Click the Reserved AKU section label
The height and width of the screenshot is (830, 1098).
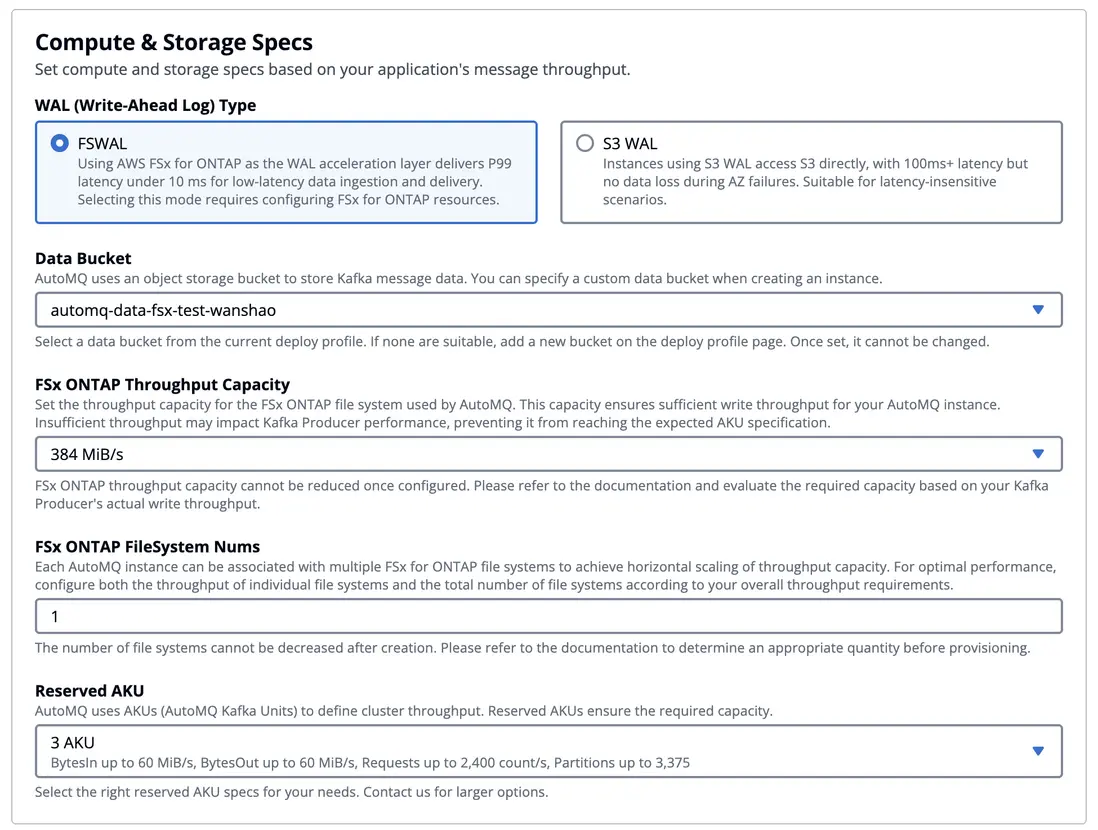(90, 690)
